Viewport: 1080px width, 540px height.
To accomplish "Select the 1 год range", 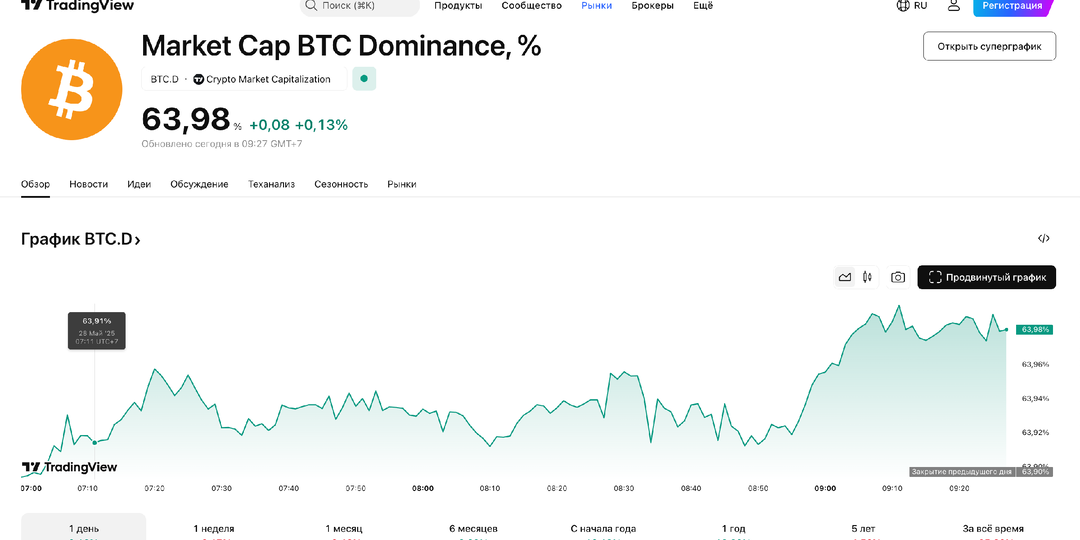I will [734, 528].
